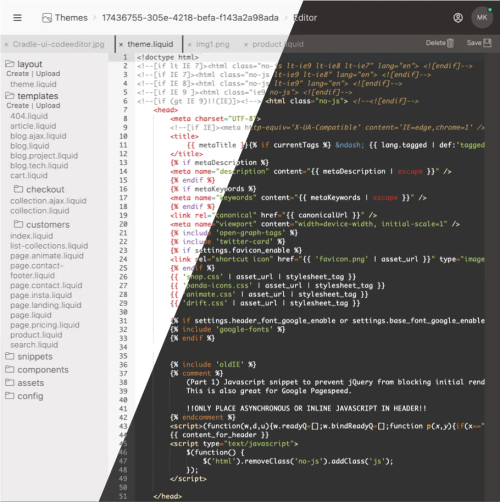Open search.liquid file
Screen dimensions: 500x502
(34, 345)
